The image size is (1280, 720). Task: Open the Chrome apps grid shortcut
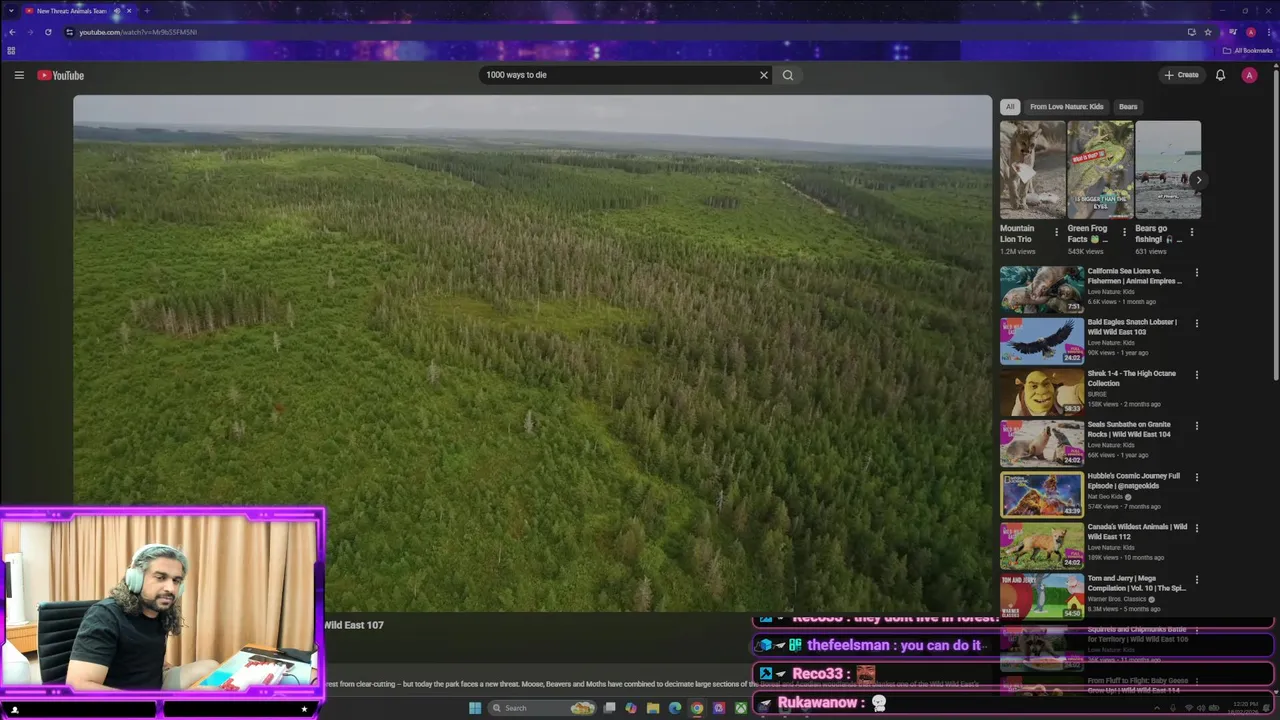[x=11, y=50]
